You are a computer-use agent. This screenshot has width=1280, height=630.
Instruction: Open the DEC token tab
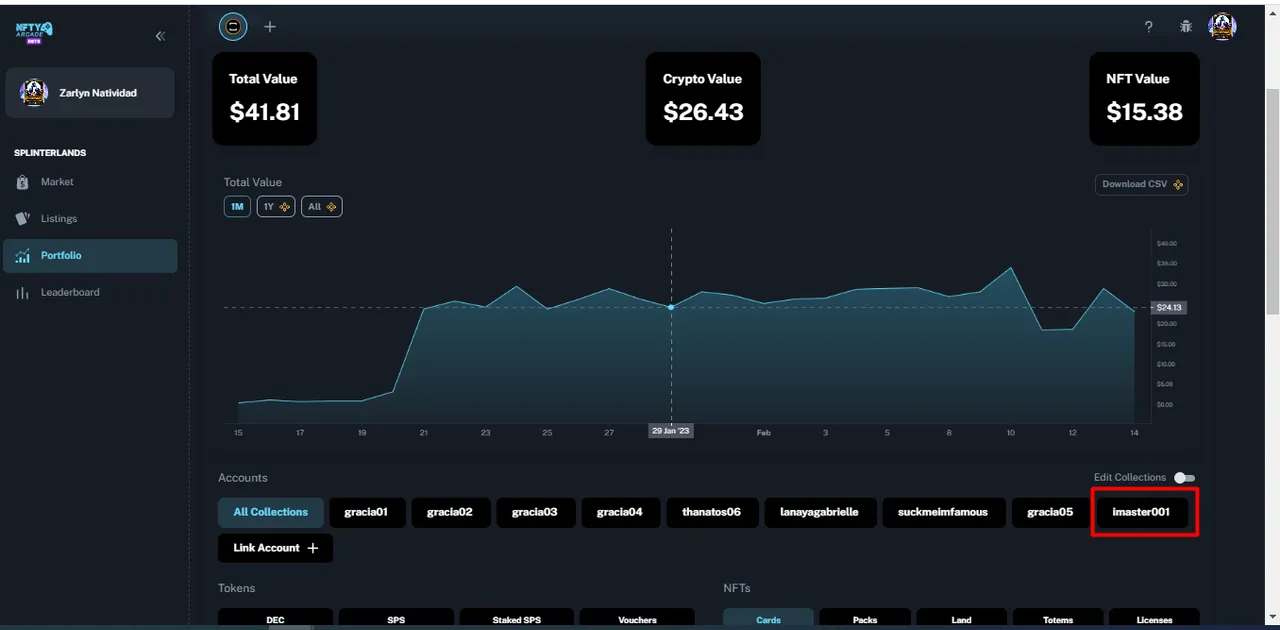(276, 619)
